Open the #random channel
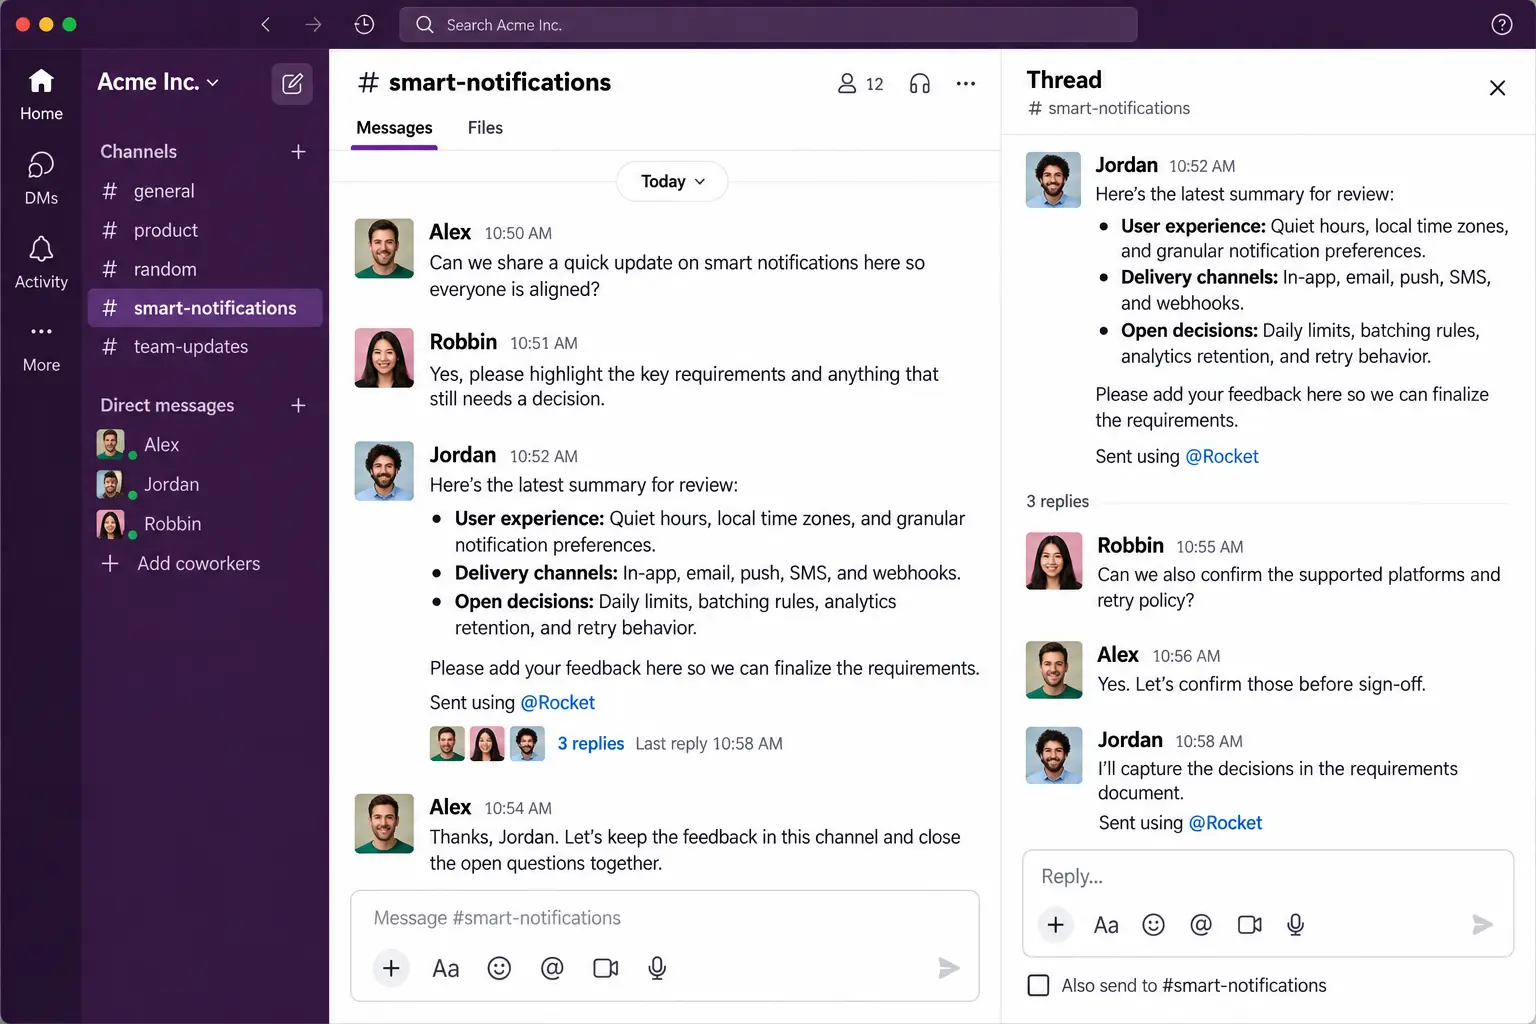The height and width of the screenshot is (1024, 1536). point(205,269)
